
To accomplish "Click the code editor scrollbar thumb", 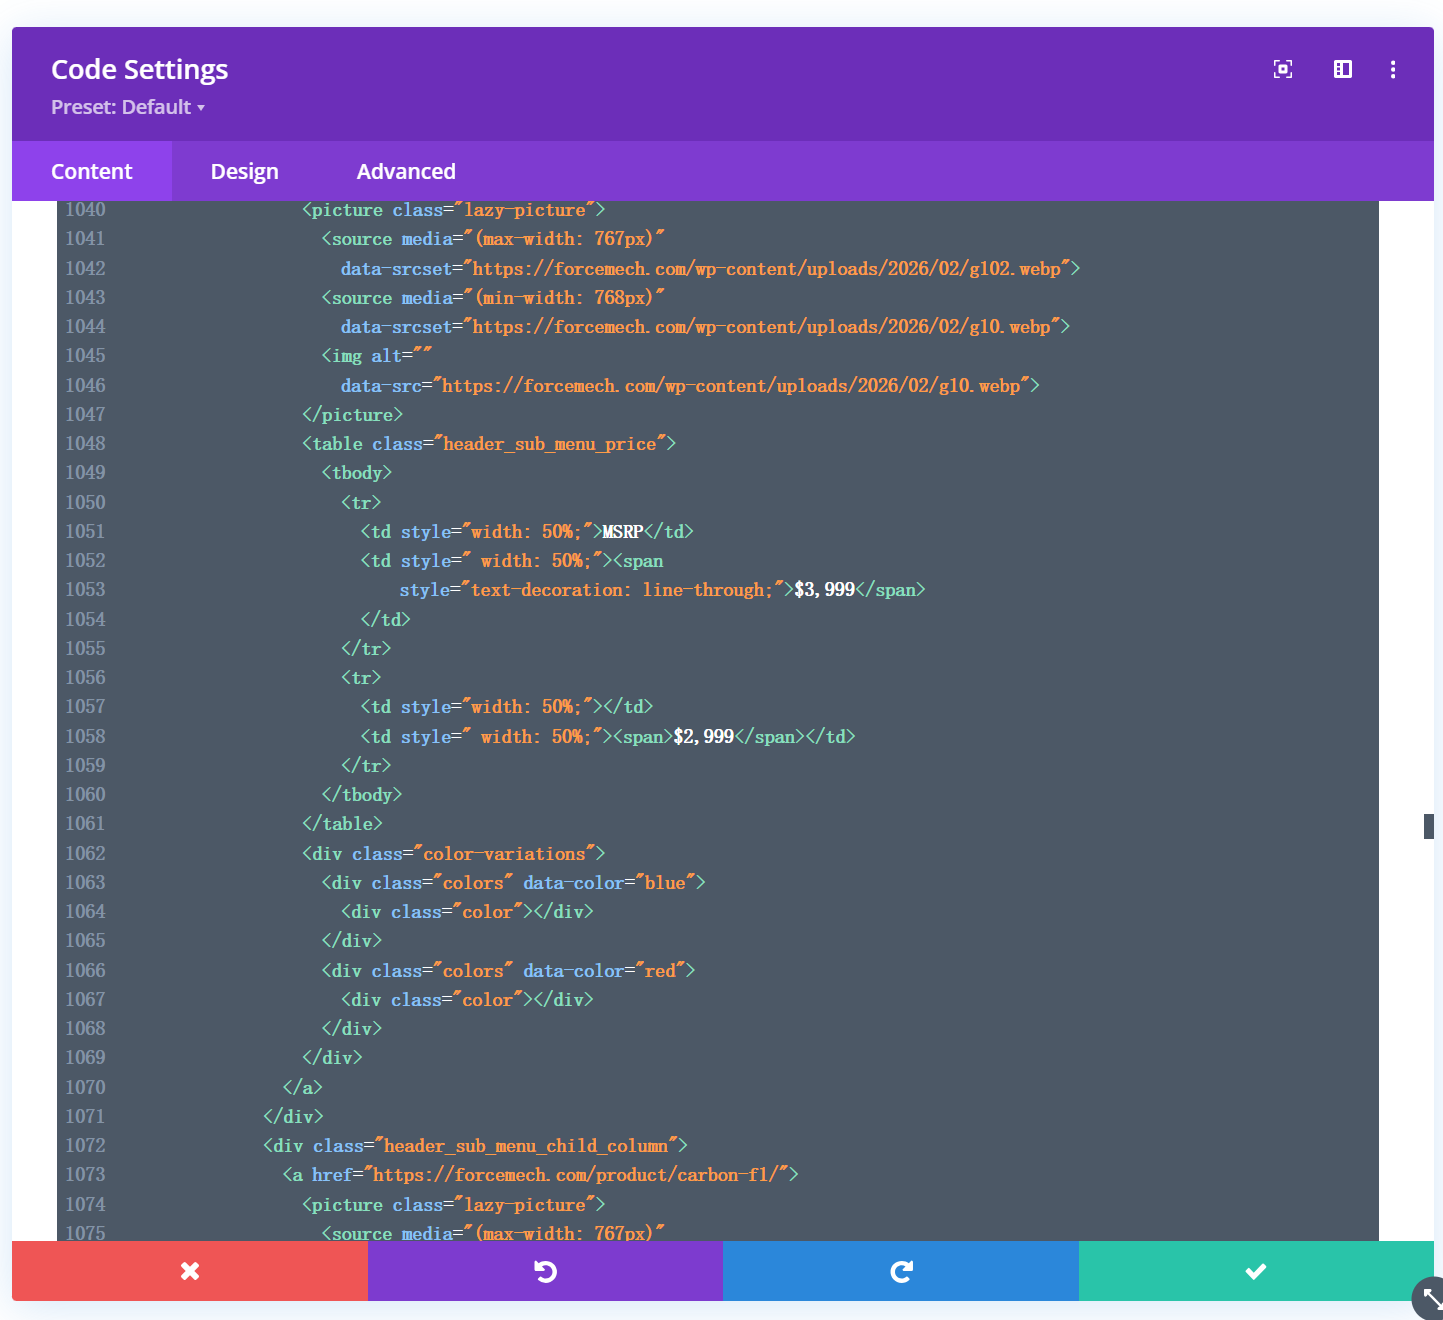I will [1428, 826].
